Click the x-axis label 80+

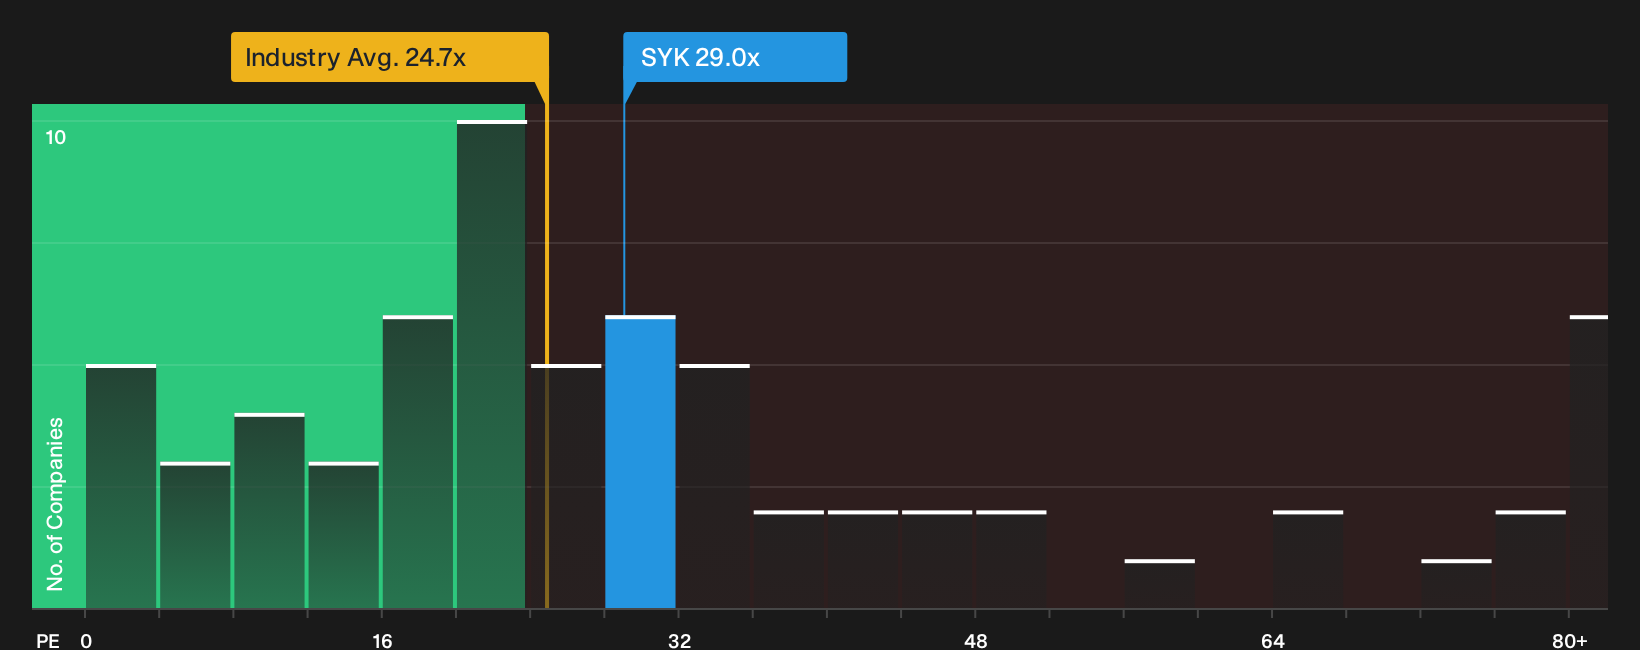[1569, 640]
